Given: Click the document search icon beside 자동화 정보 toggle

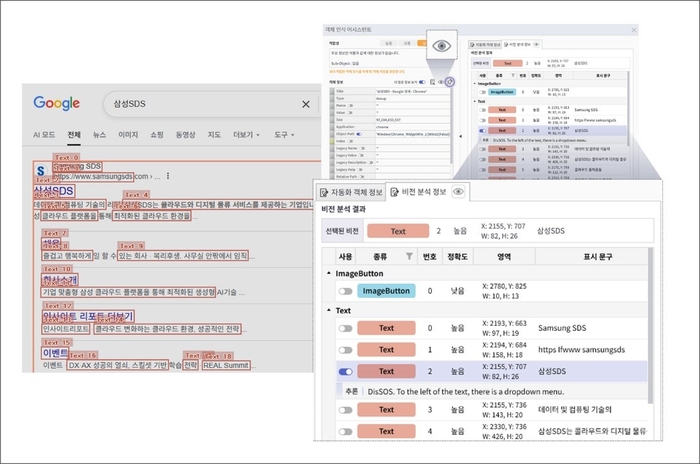Looking at the screenshot, I should [x=432, y=82].
